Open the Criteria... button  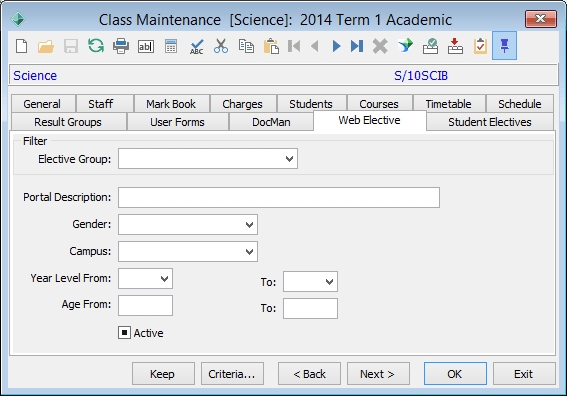(232, 374)
